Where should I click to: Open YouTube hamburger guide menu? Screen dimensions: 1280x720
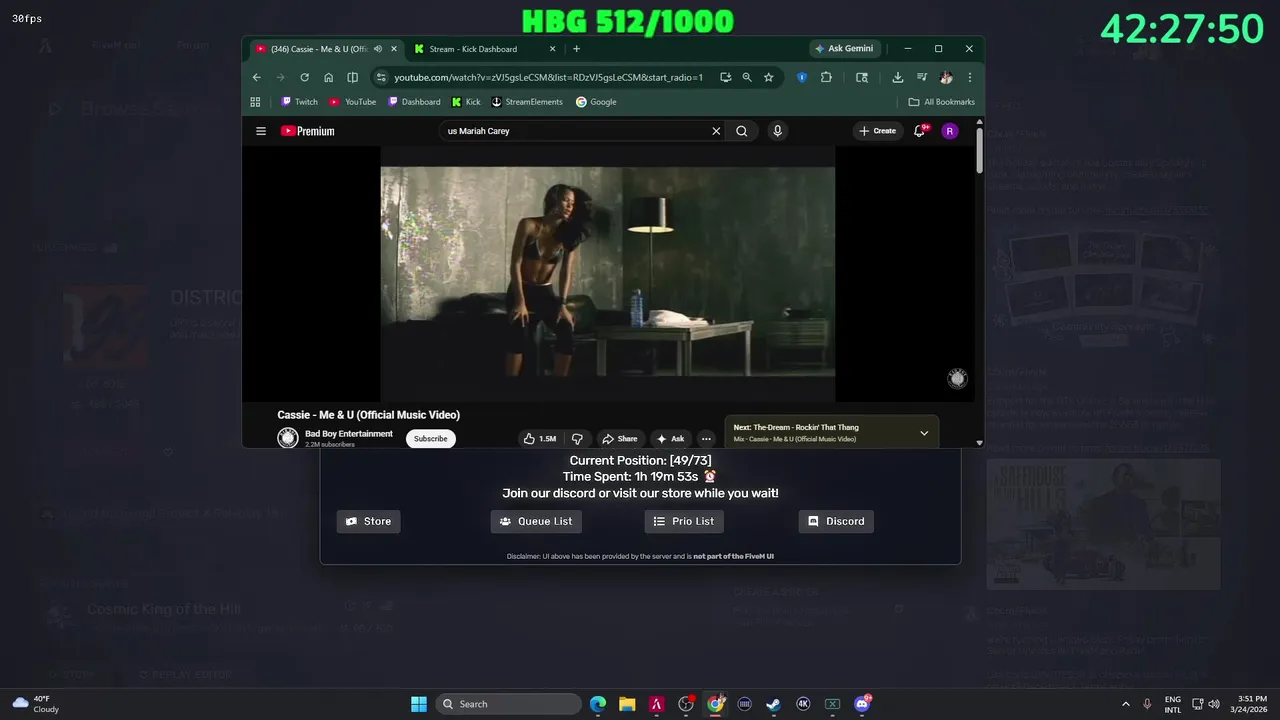261,131
